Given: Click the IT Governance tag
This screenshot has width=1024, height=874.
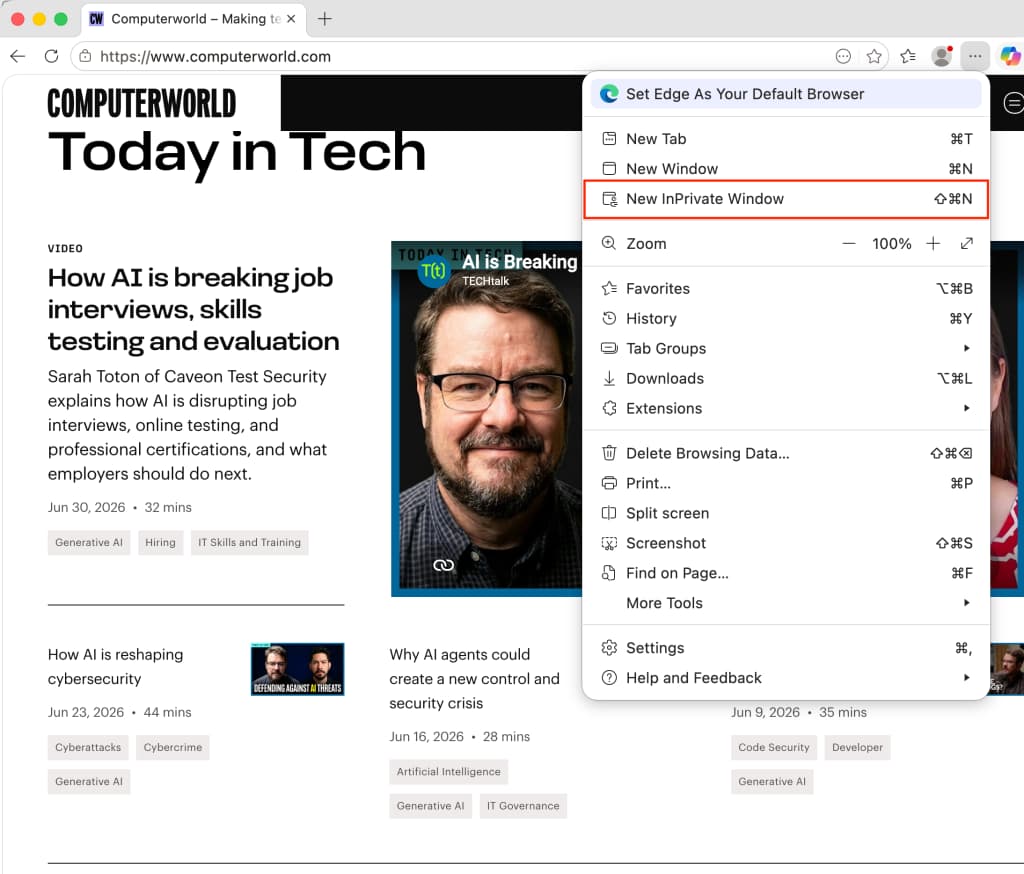Looking at the screenshot, I should tap(523, 806).
